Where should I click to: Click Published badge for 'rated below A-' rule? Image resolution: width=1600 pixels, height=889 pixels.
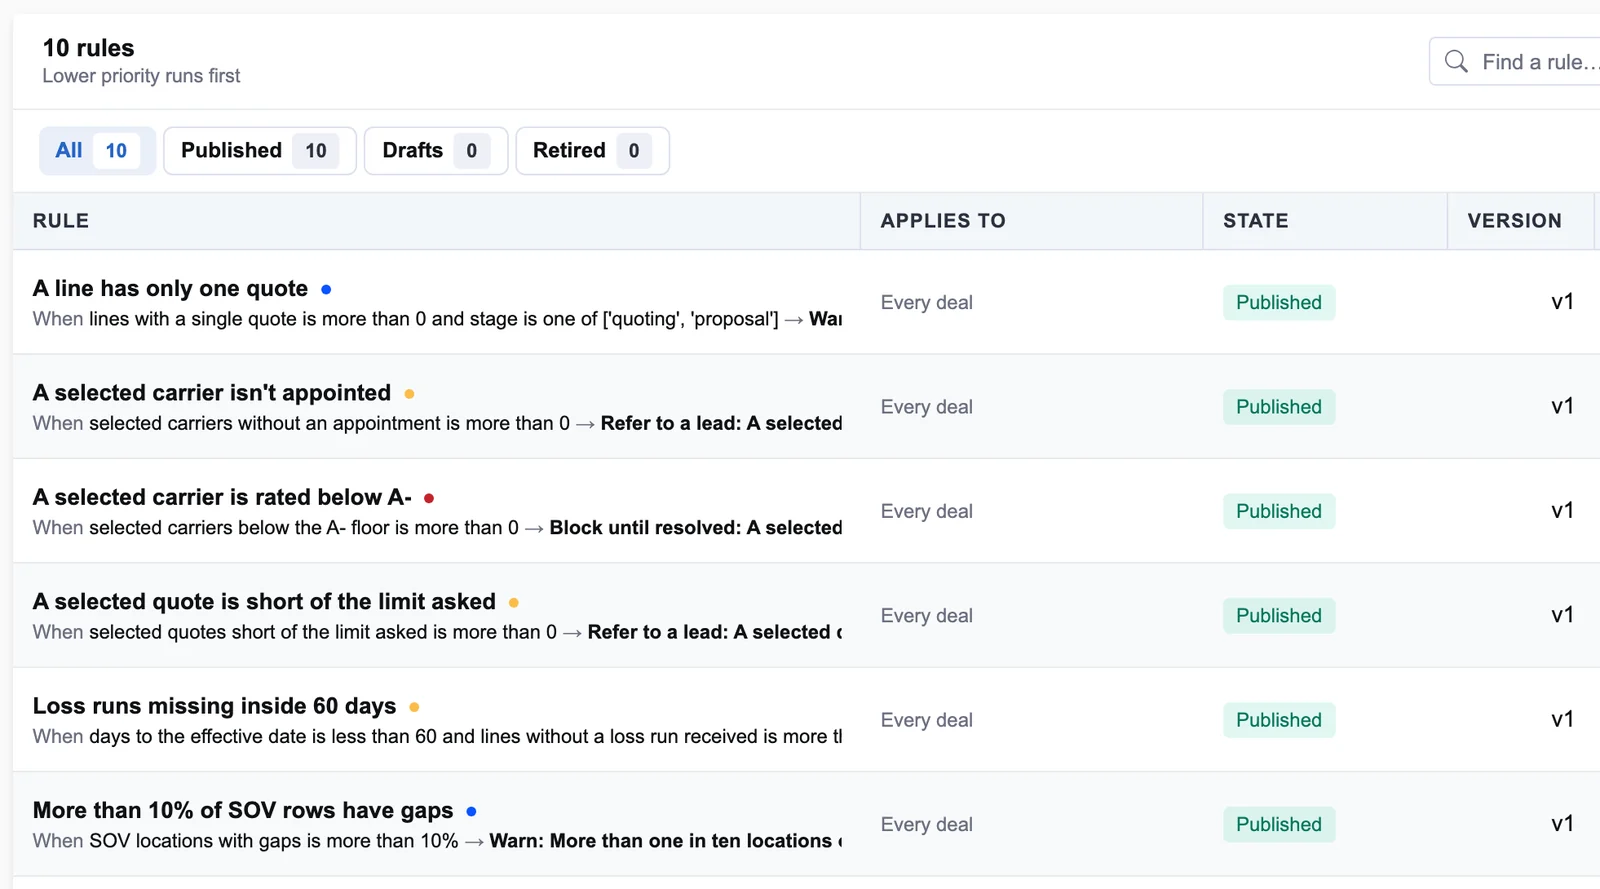tap(1279, 511)
